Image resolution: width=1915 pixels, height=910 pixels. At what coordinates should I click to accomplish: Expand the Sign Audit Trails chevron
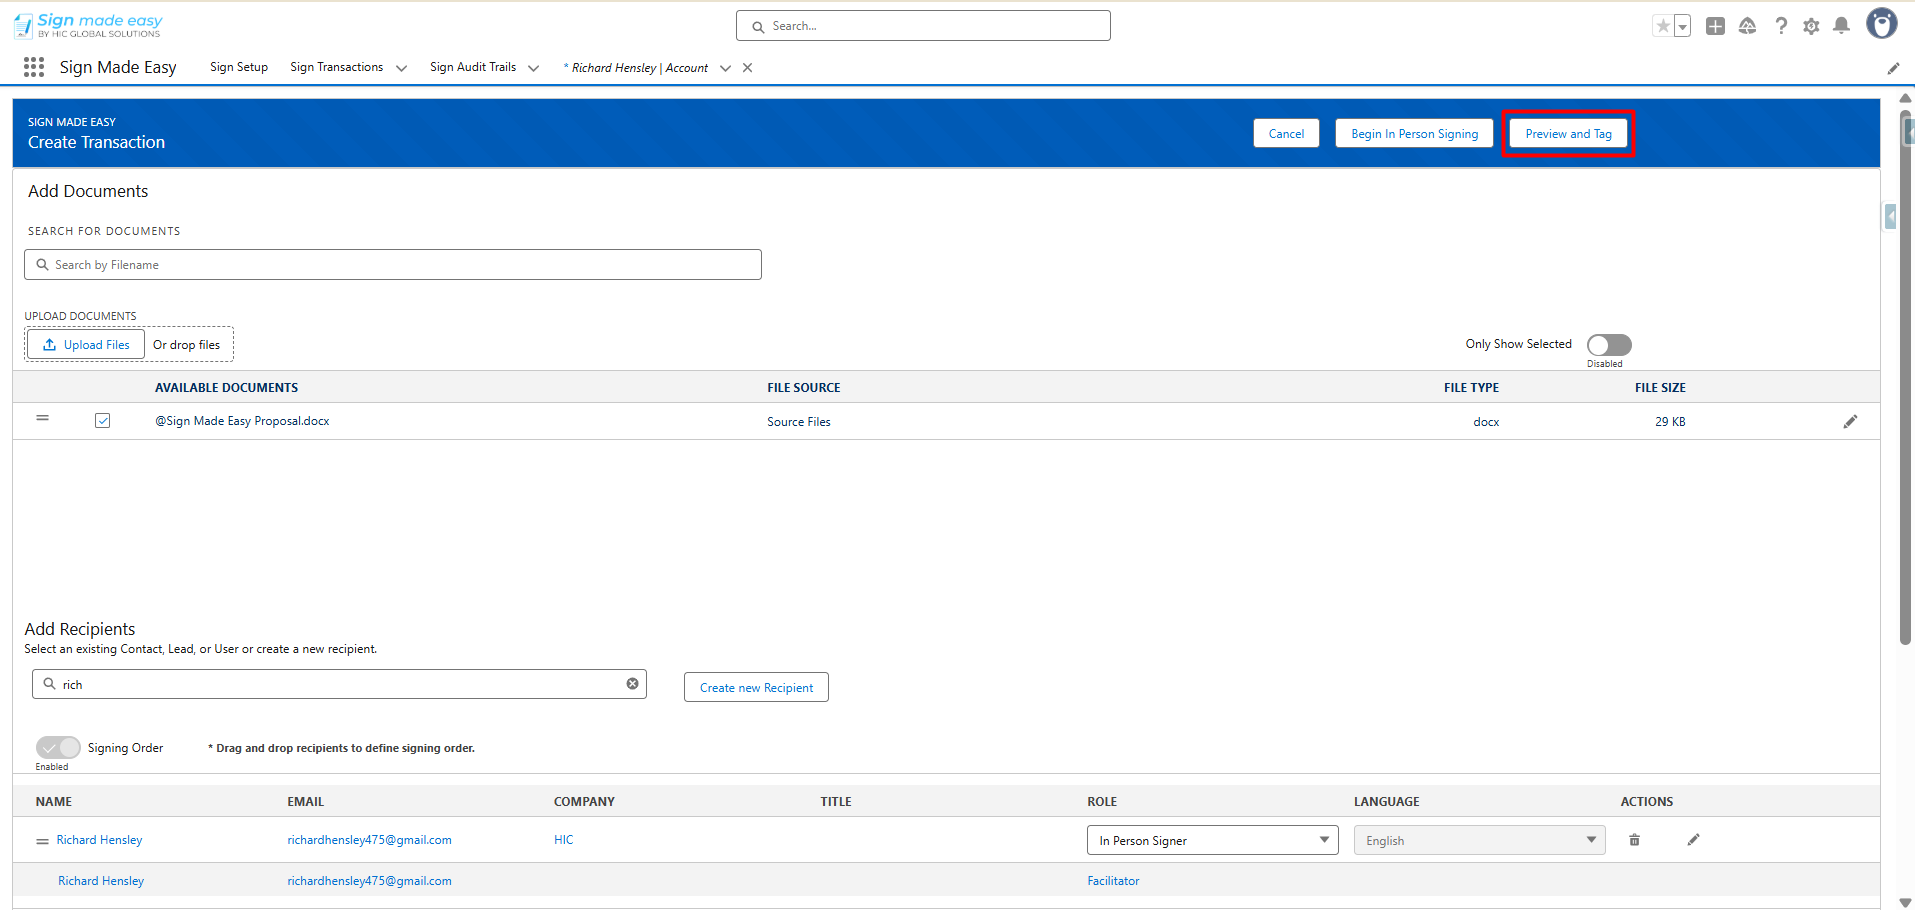(x=533, y=68)
